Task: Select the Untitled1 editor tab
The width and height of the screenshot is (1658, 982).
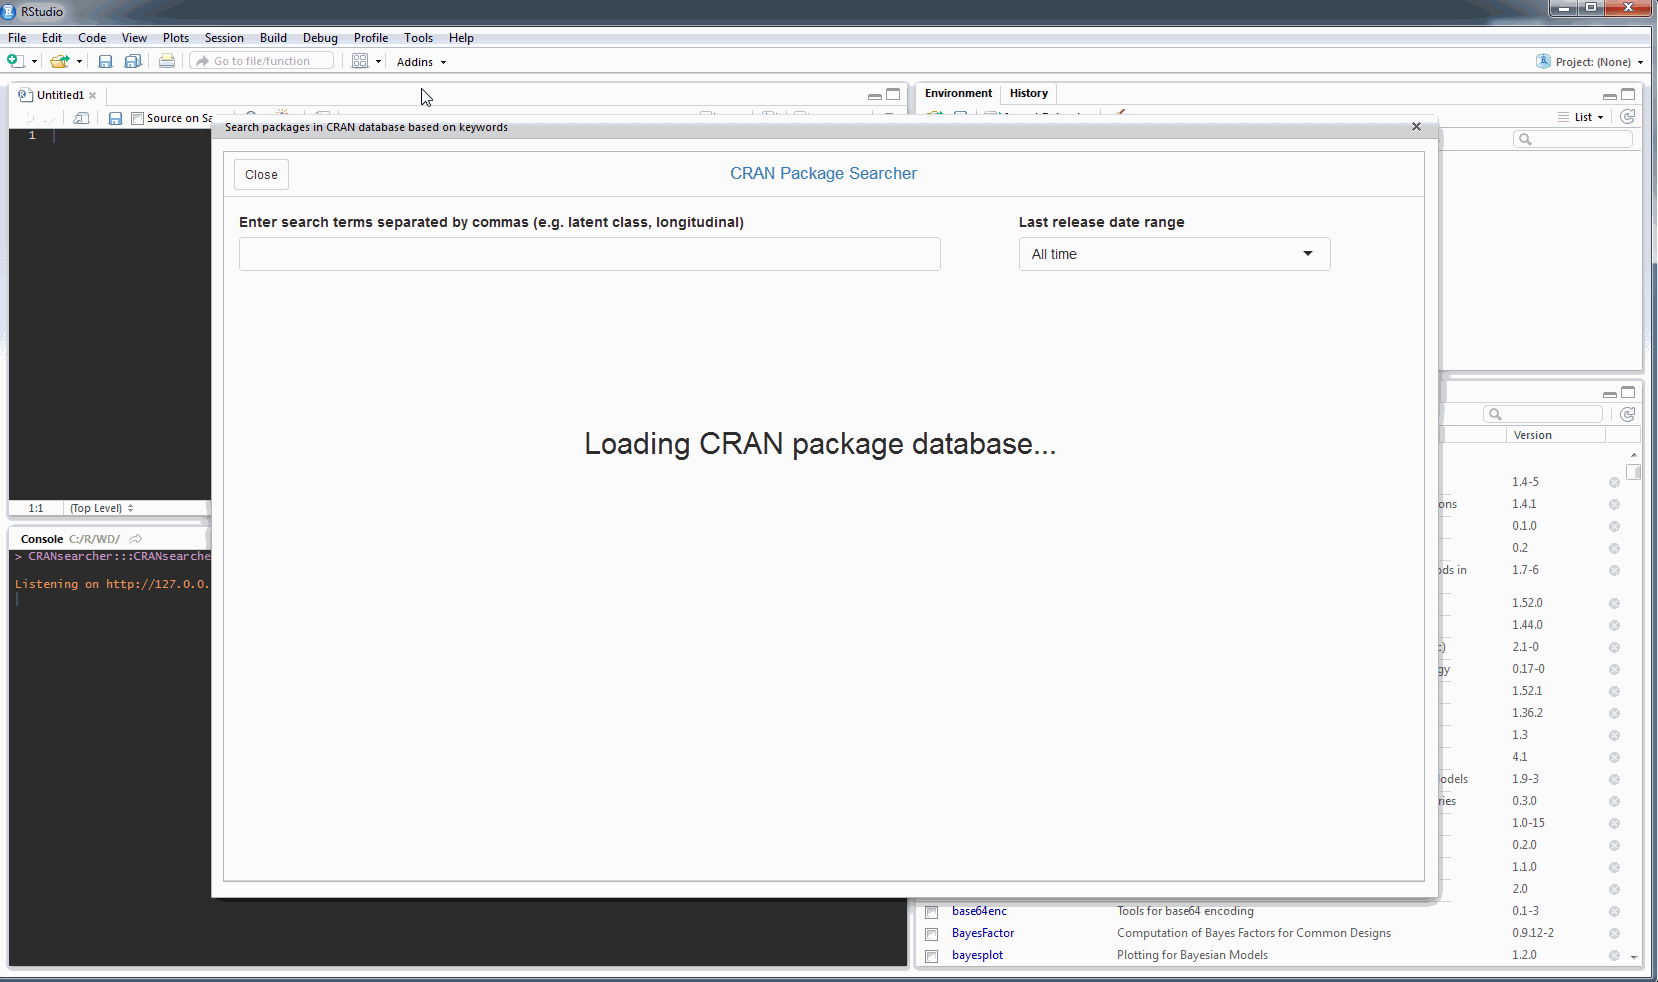Action: point(60,95)
